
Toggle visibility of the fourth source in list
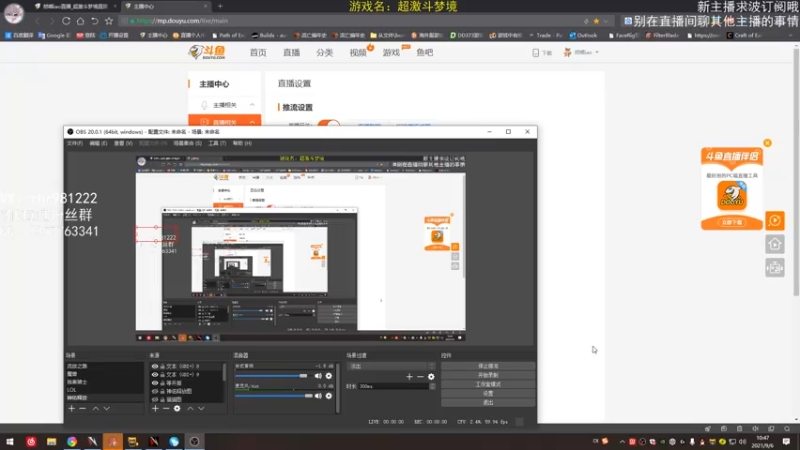tap(155, 391)
